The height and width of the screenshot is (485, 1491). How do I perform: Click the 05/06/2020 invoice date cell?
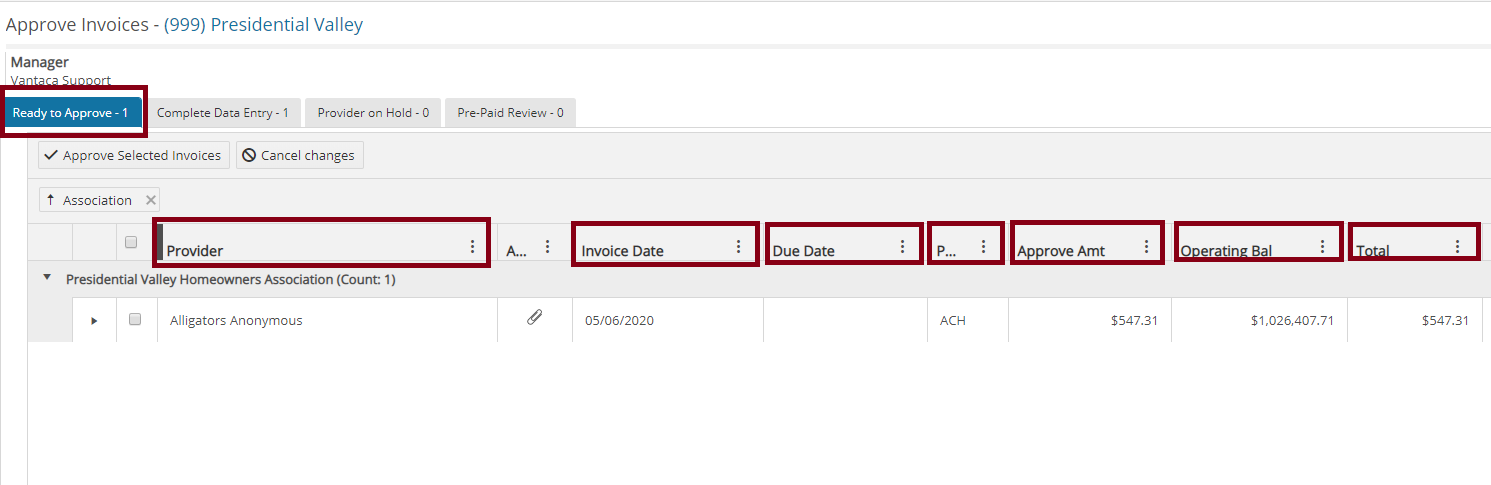(x=667, y=320)
